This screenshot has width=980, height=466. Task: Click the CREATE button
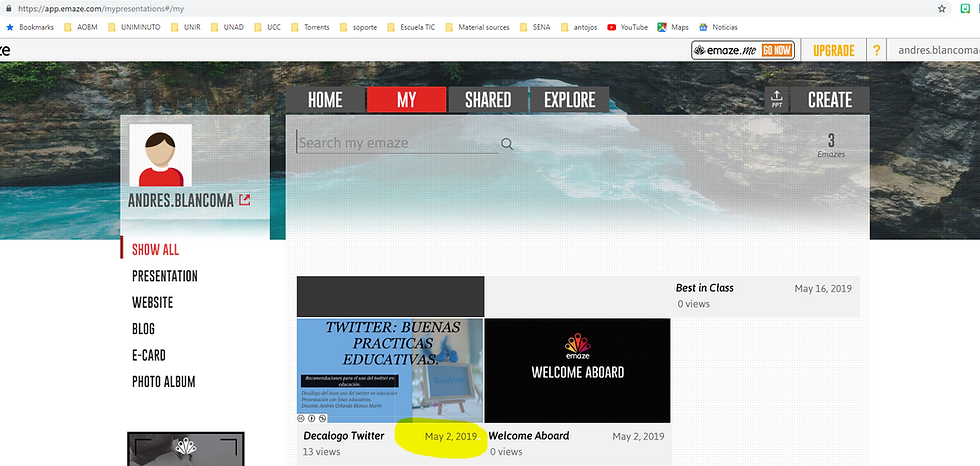(829, 100)
